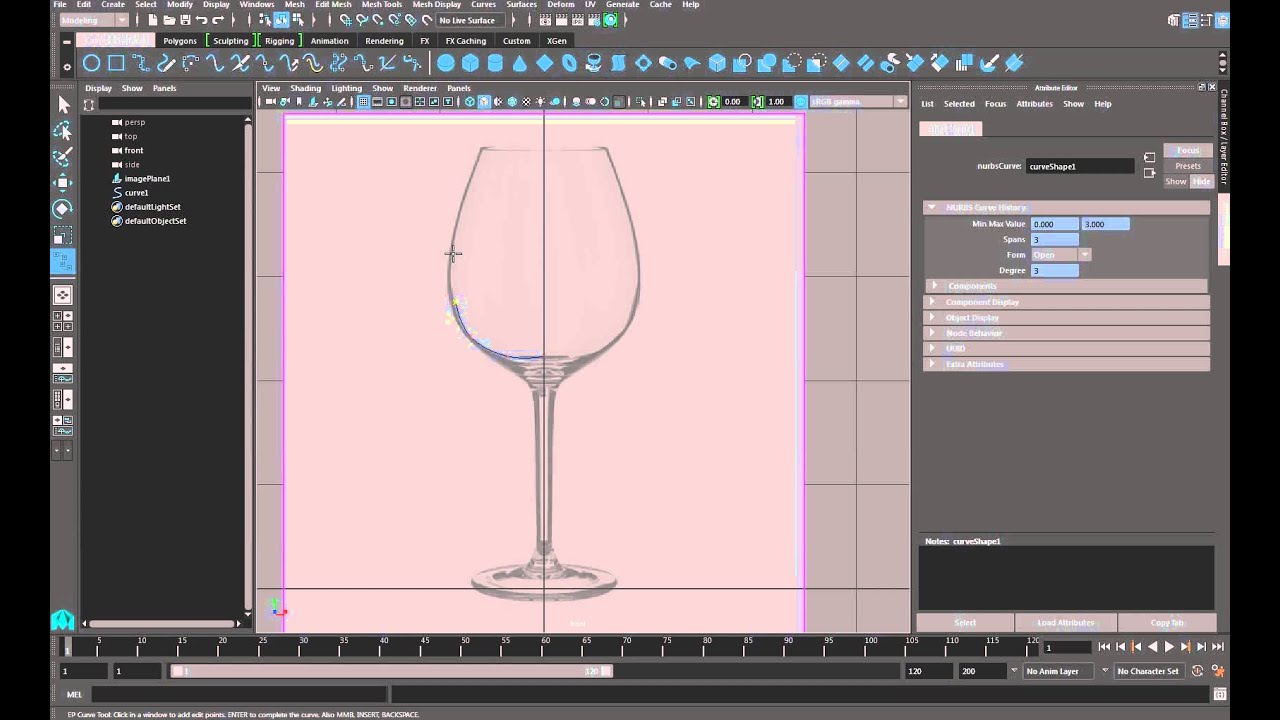Click the Load Attributes button
This screenshot has width=1280, height=720.
pyautogui.click(x=1065, y=622)
